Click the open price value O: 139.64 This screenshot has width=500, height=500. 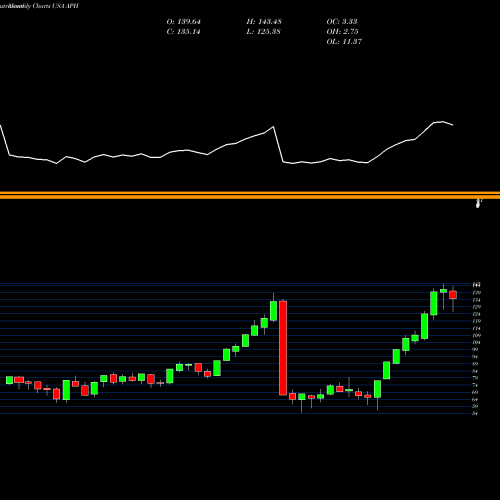[x=184, y=22]
